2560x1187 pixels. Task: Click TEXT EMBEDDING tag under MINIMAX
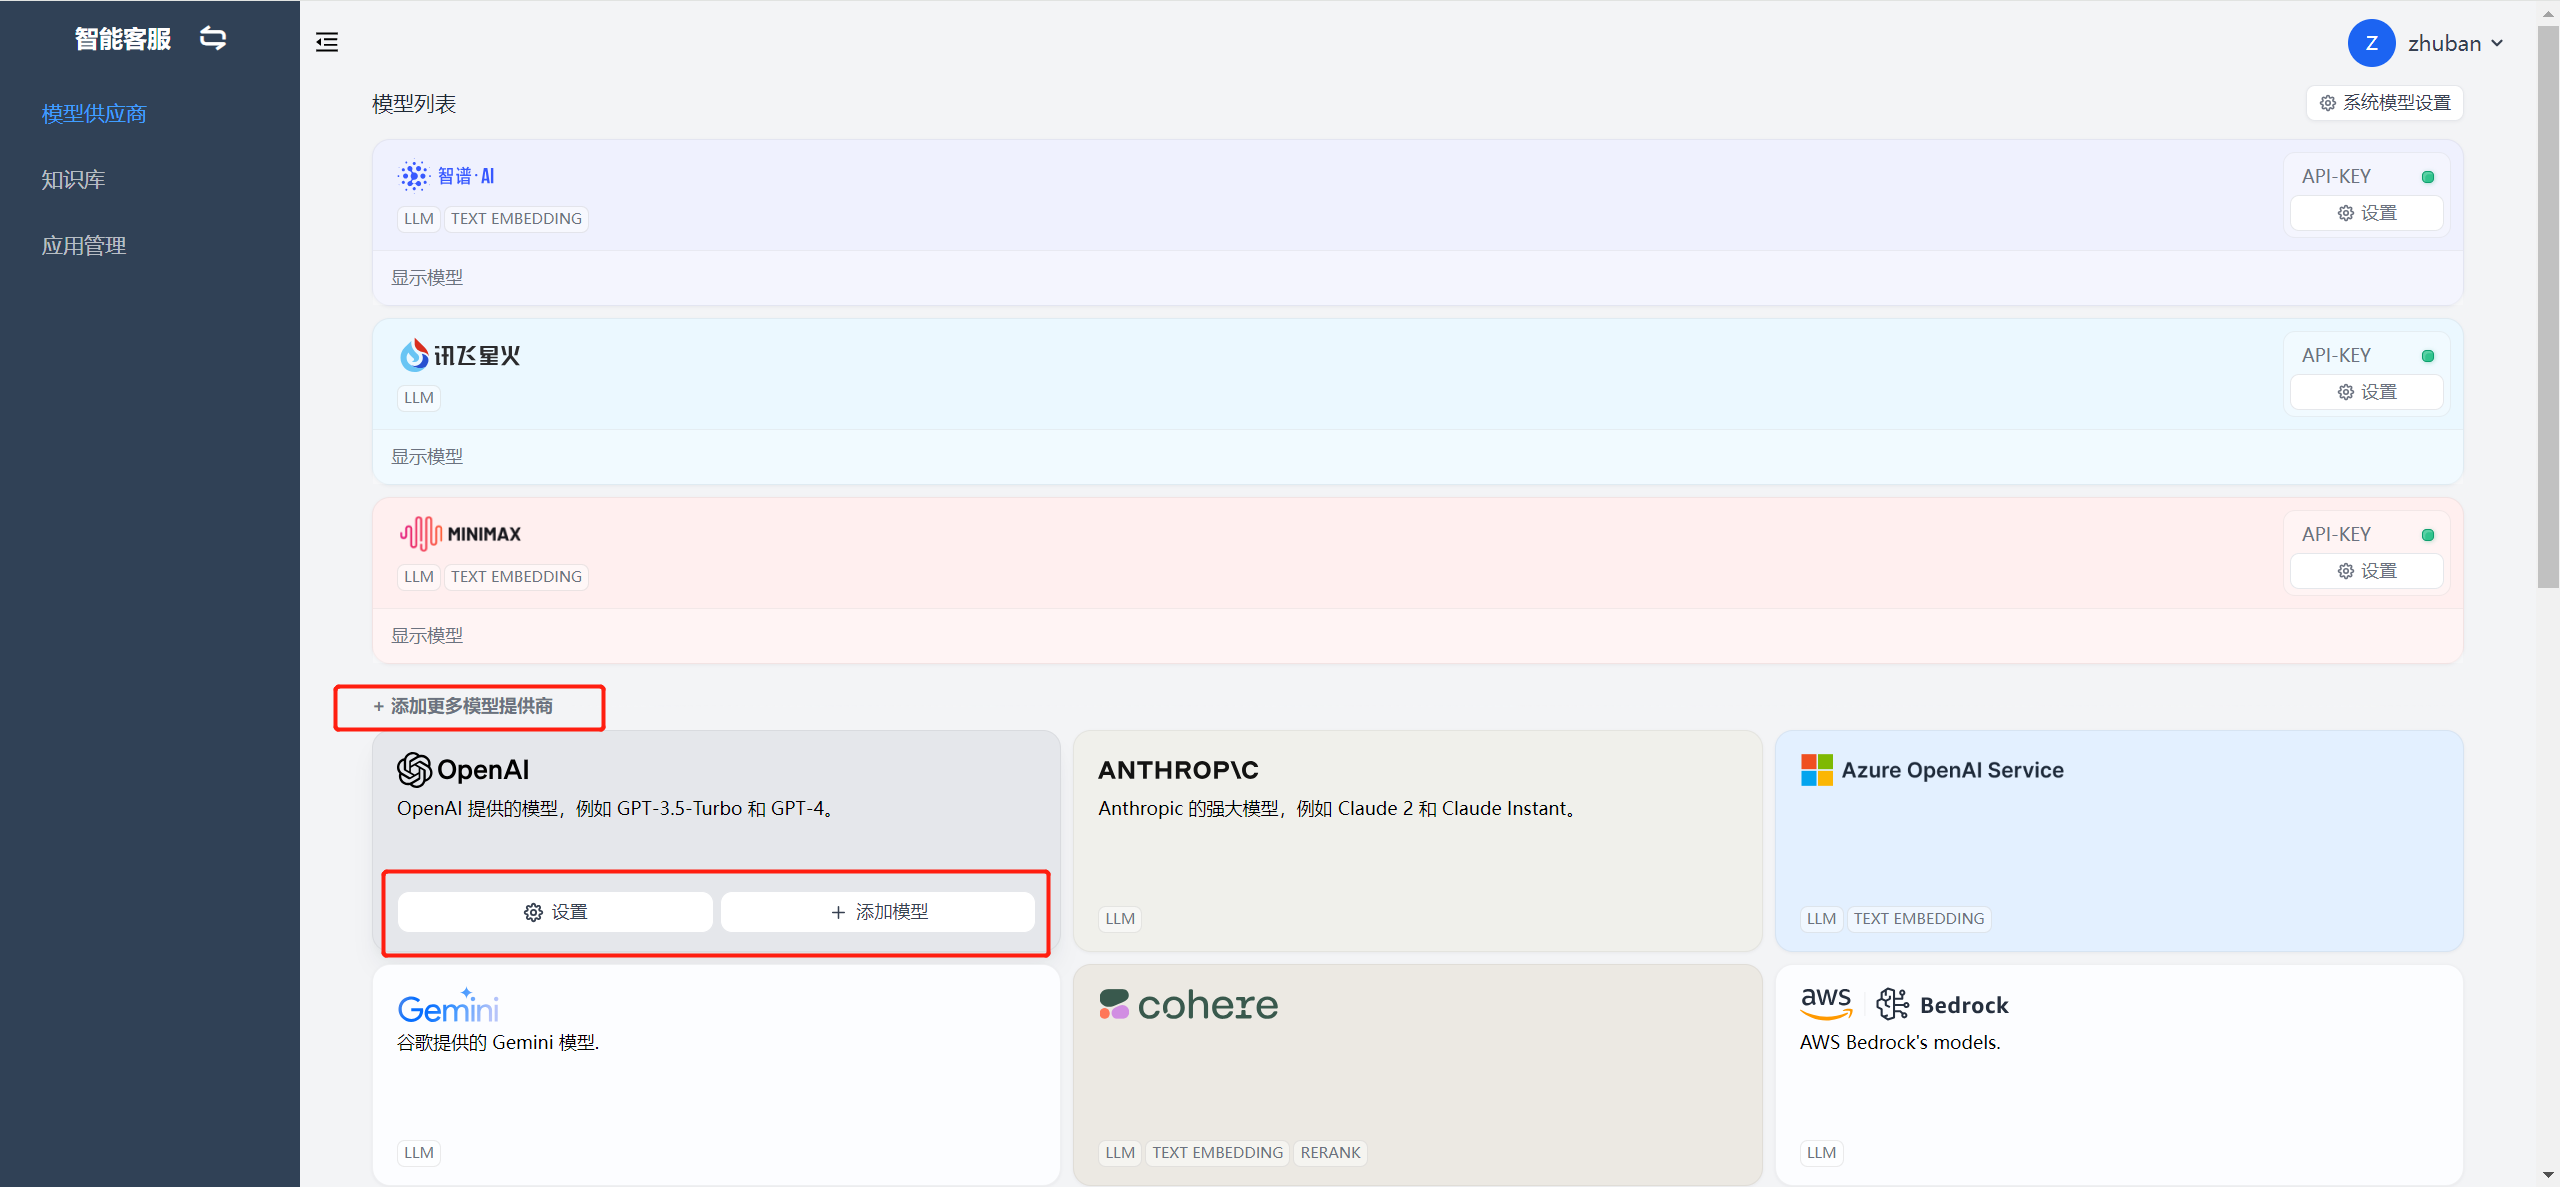(x=516, y=577)
